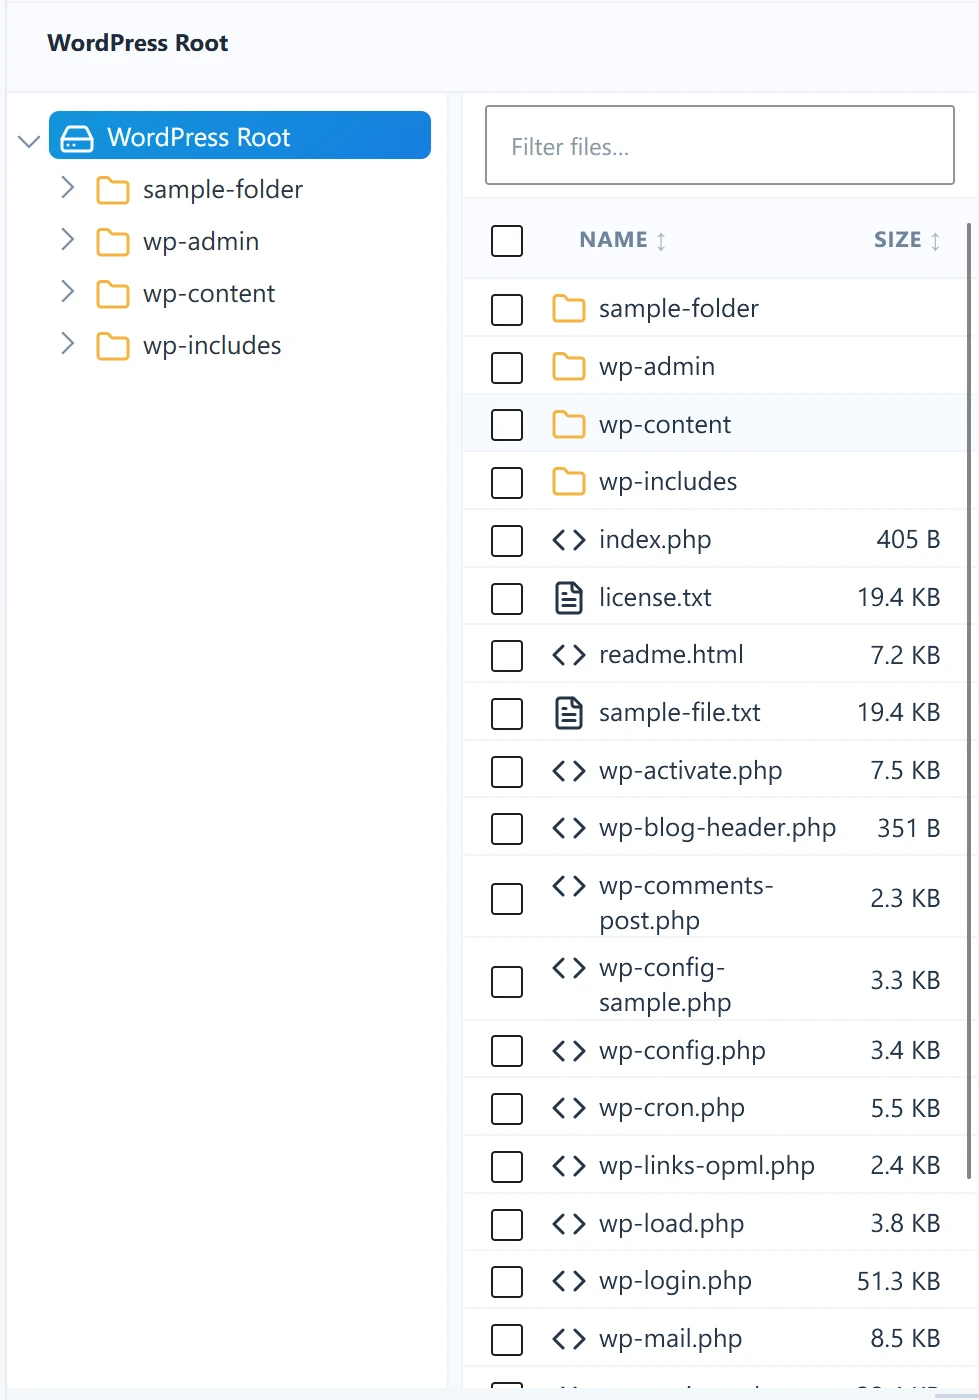Expand the sample-folder tree node

(67, 187)
